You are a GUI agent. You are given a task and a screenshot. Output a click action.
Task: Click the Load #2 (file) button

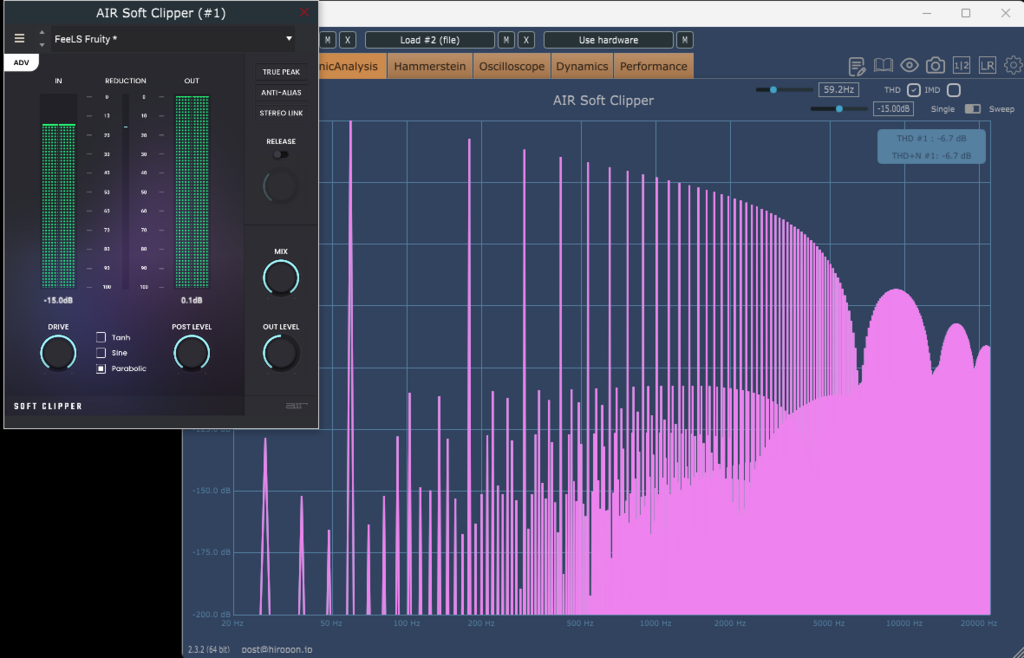430,40
